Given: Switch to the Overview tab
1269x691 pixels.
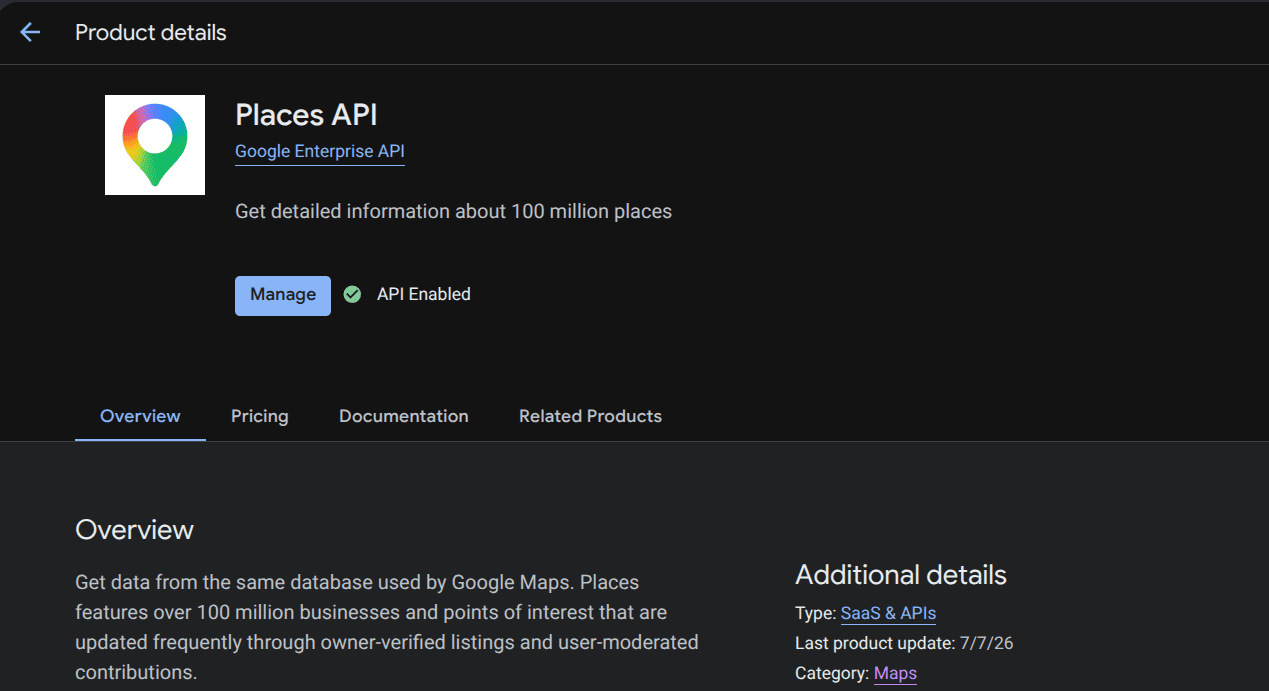Looking at the screenshot, I should (x=140, y=416).
